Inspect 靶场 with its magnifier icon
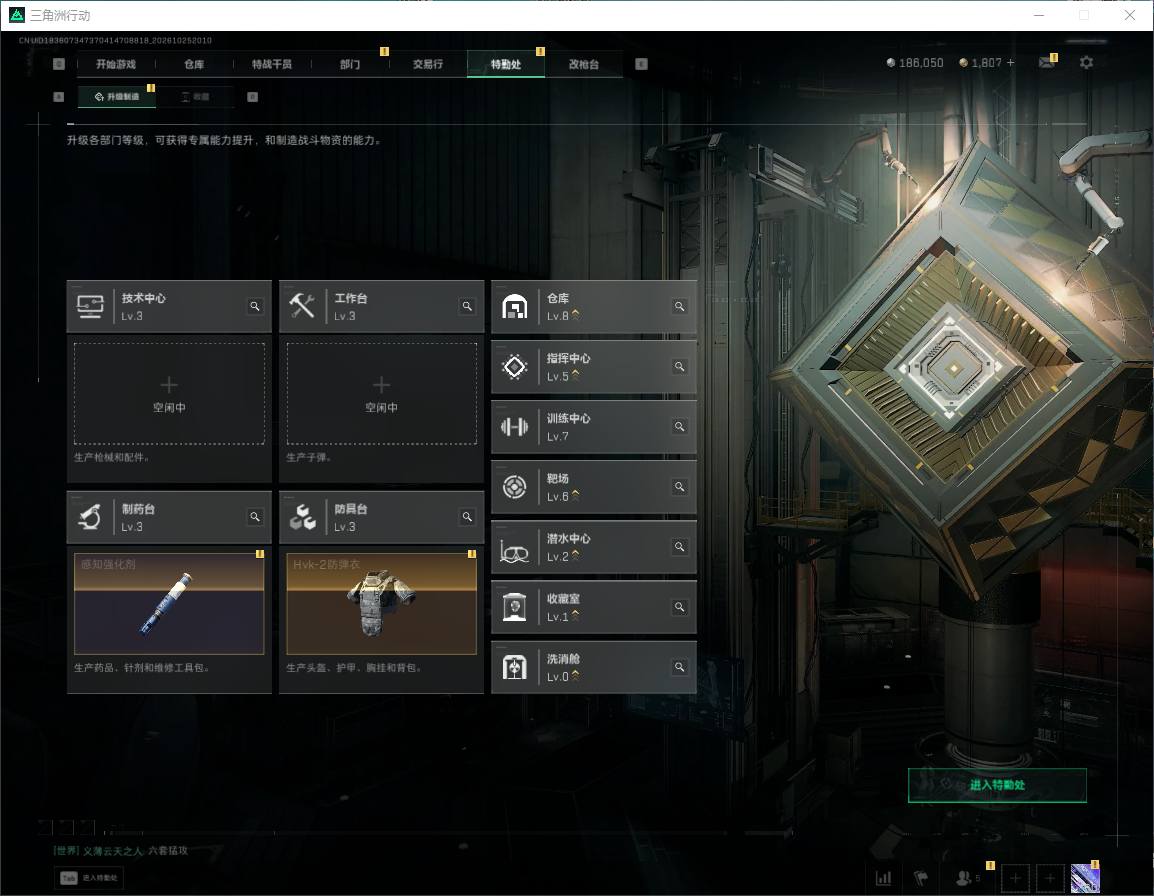1154x896 pixels. pos(679,487)
